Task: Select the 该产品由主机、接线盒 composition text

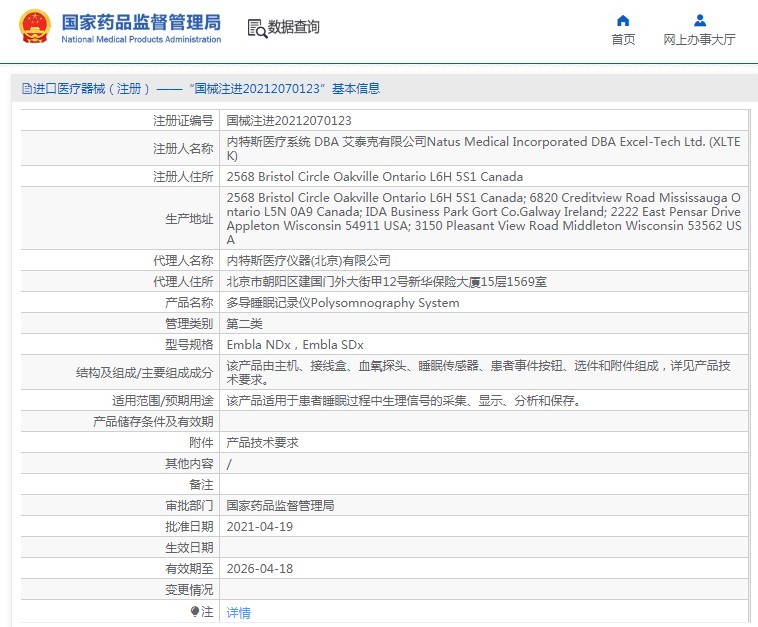Action: tap(479, 373)
